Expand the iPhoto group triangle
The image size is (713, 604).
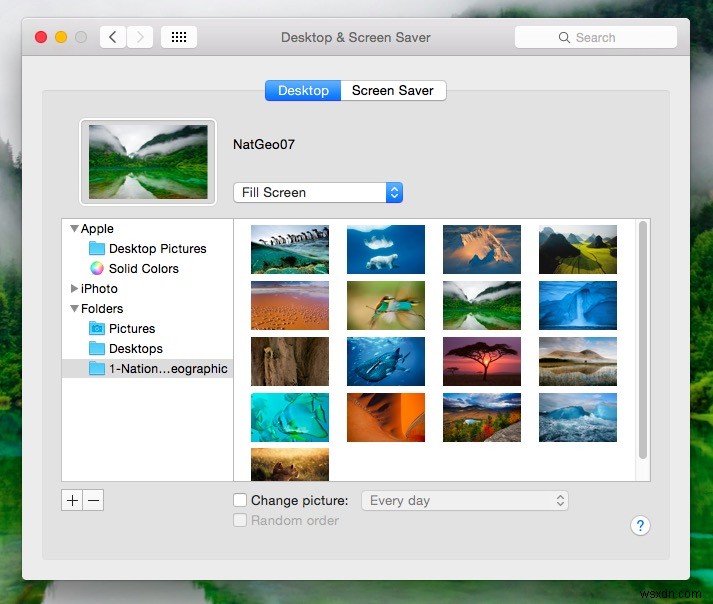(x=74, y=288)
